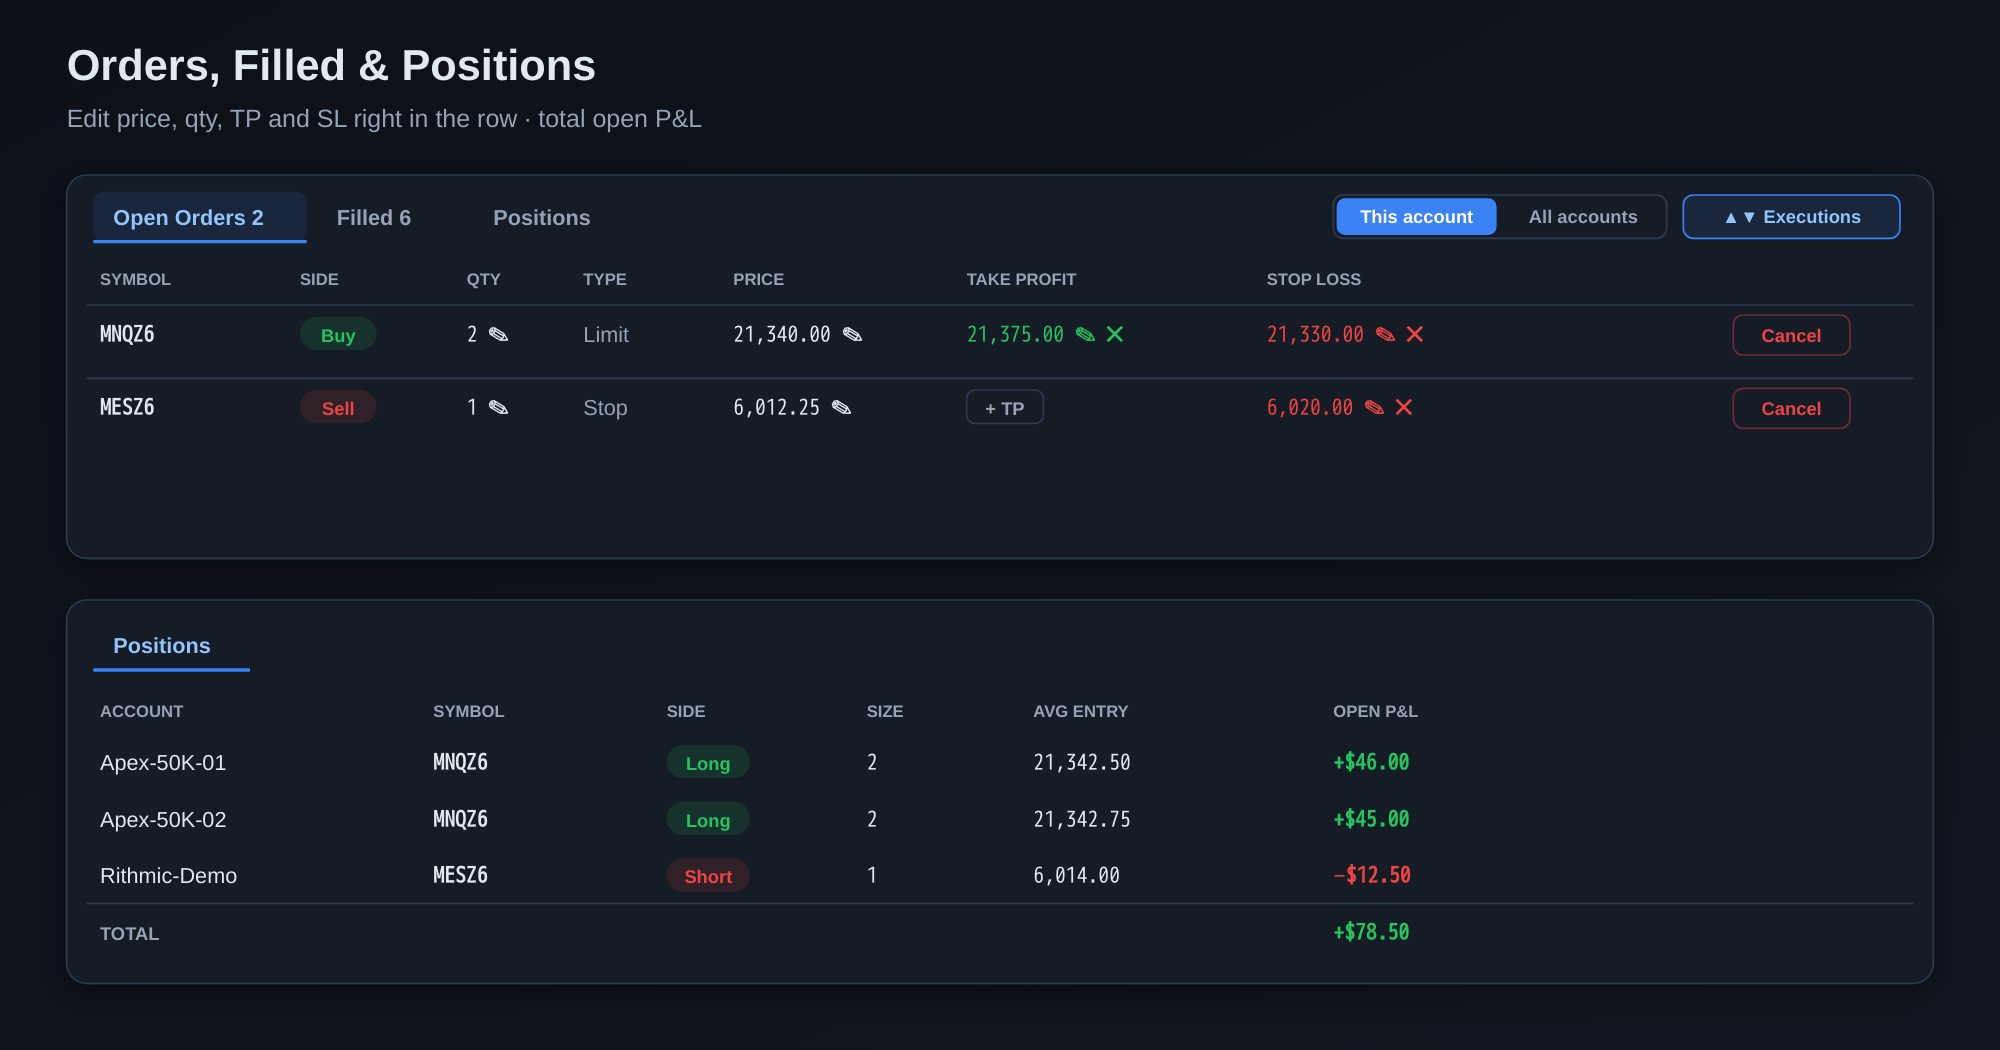The image size is (2000, 1050).
Task: Switch to This account view
Action: coord(1416,217)
